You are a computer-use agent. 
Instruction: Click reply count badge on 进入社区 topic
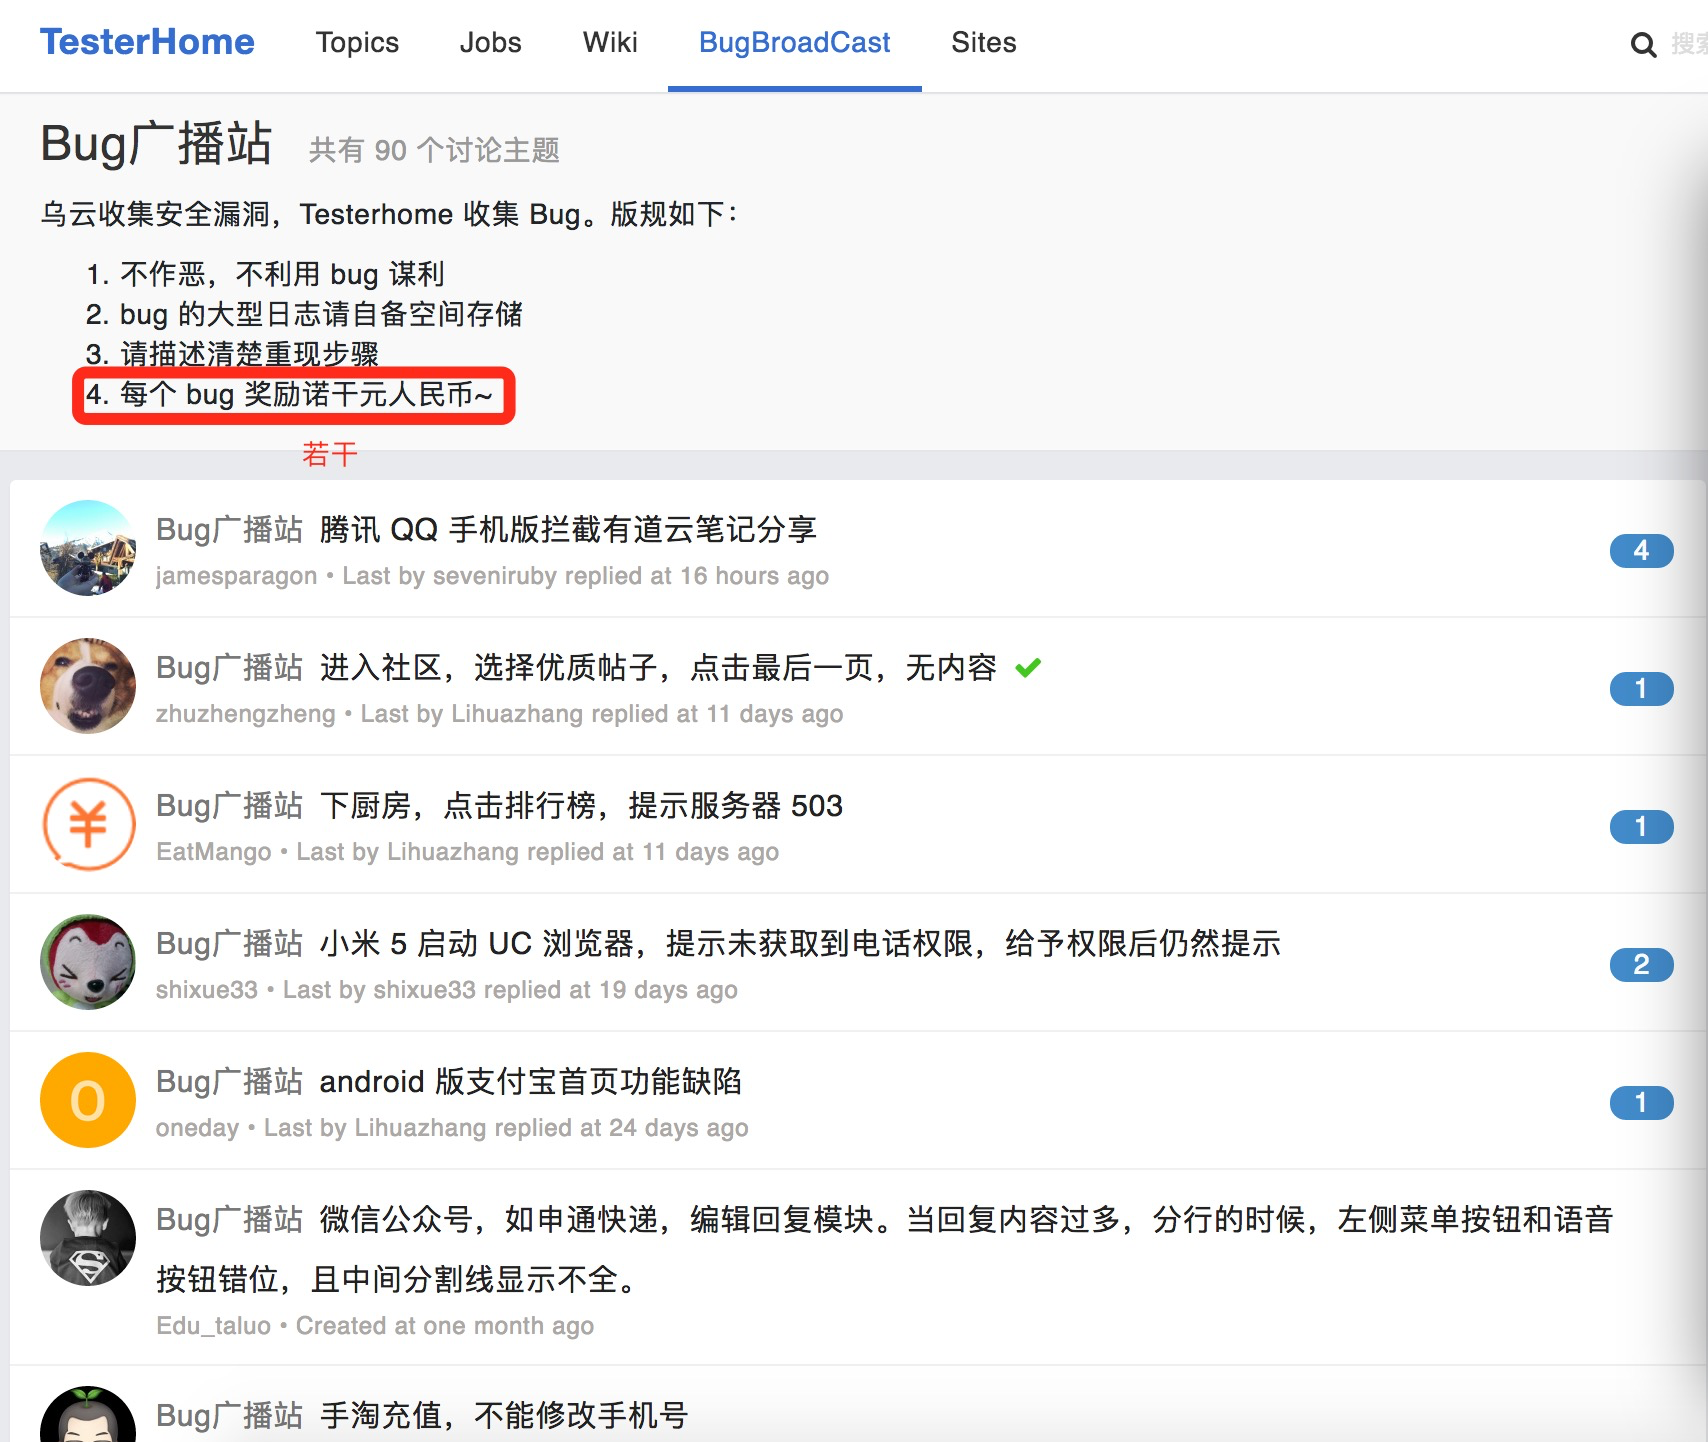pos(1641,688)
